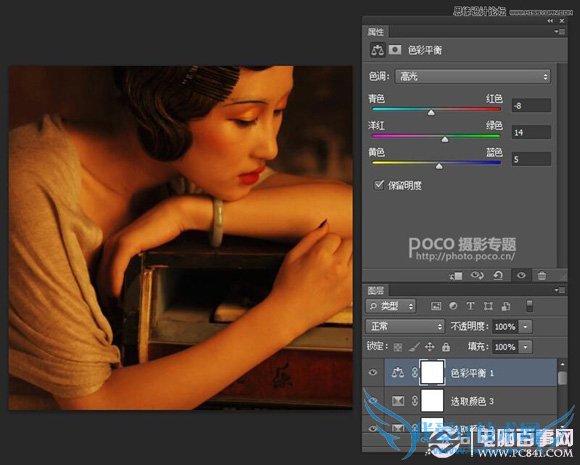The image size is (580, 465).
Task: Filter layers by smart object icon
Action: (506, 306)
